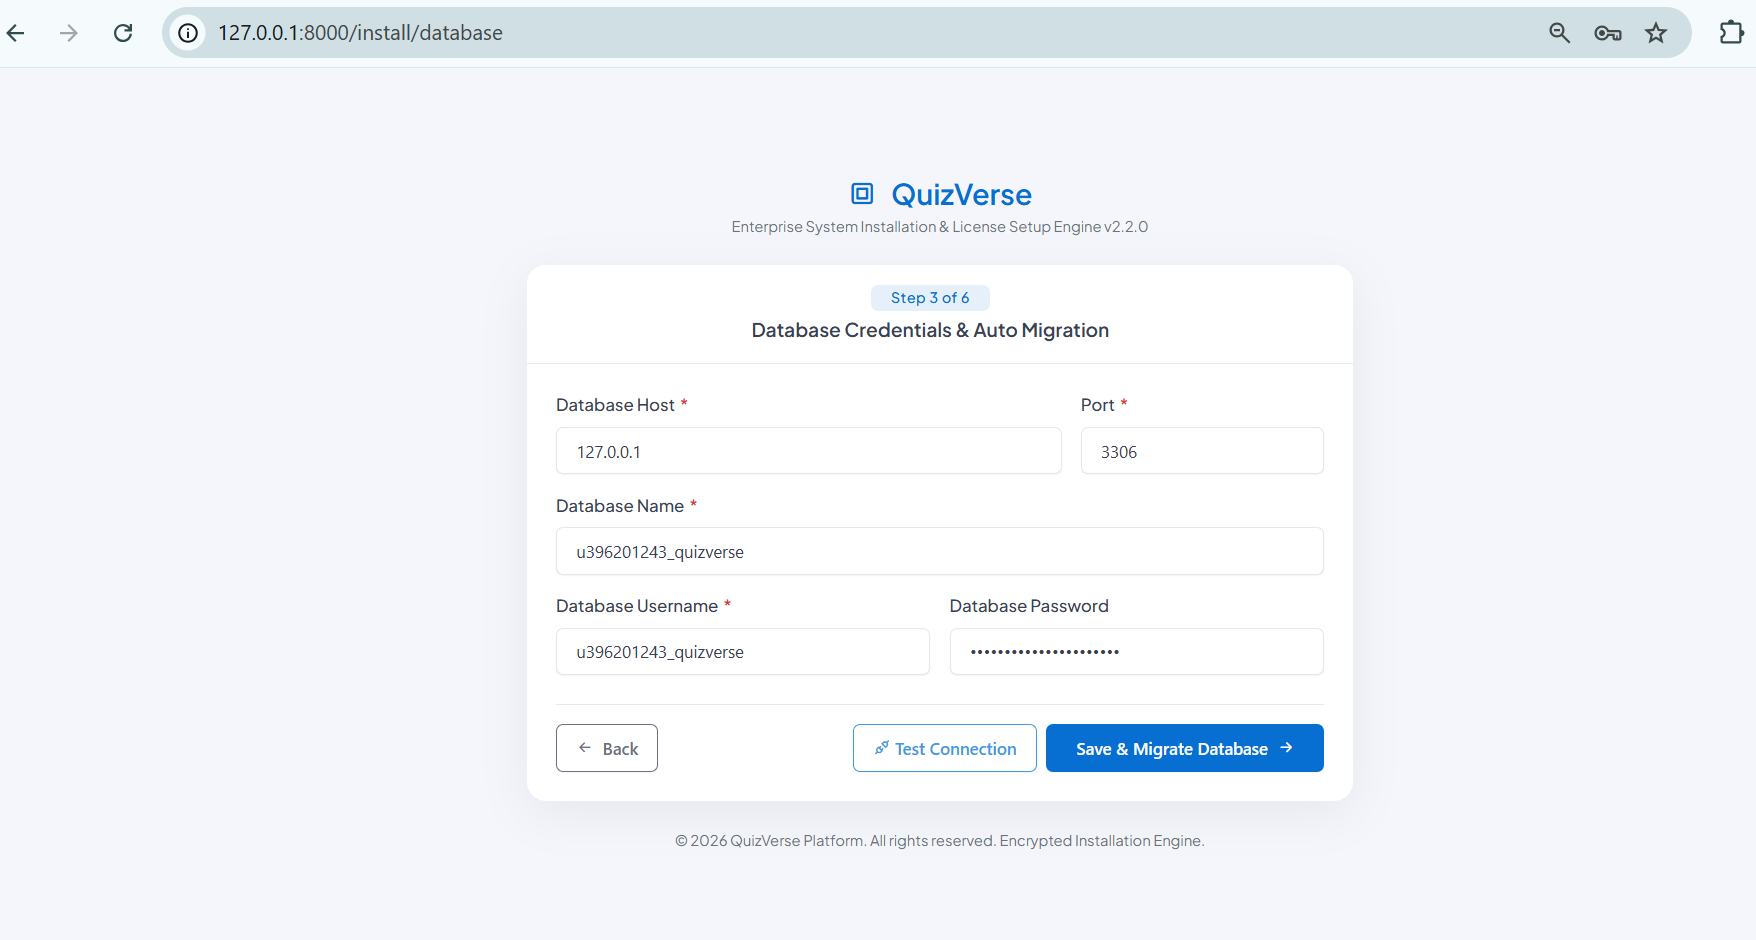Click the "Database Username" label
This screenshot has width=1756, height=940.
pos(637,606)
